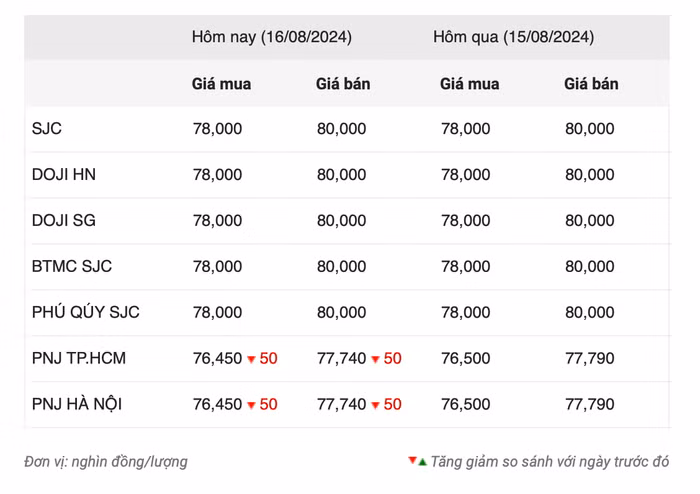
Task: Click Giá bán header under Hôm qua
Action: tap(591, 84)
